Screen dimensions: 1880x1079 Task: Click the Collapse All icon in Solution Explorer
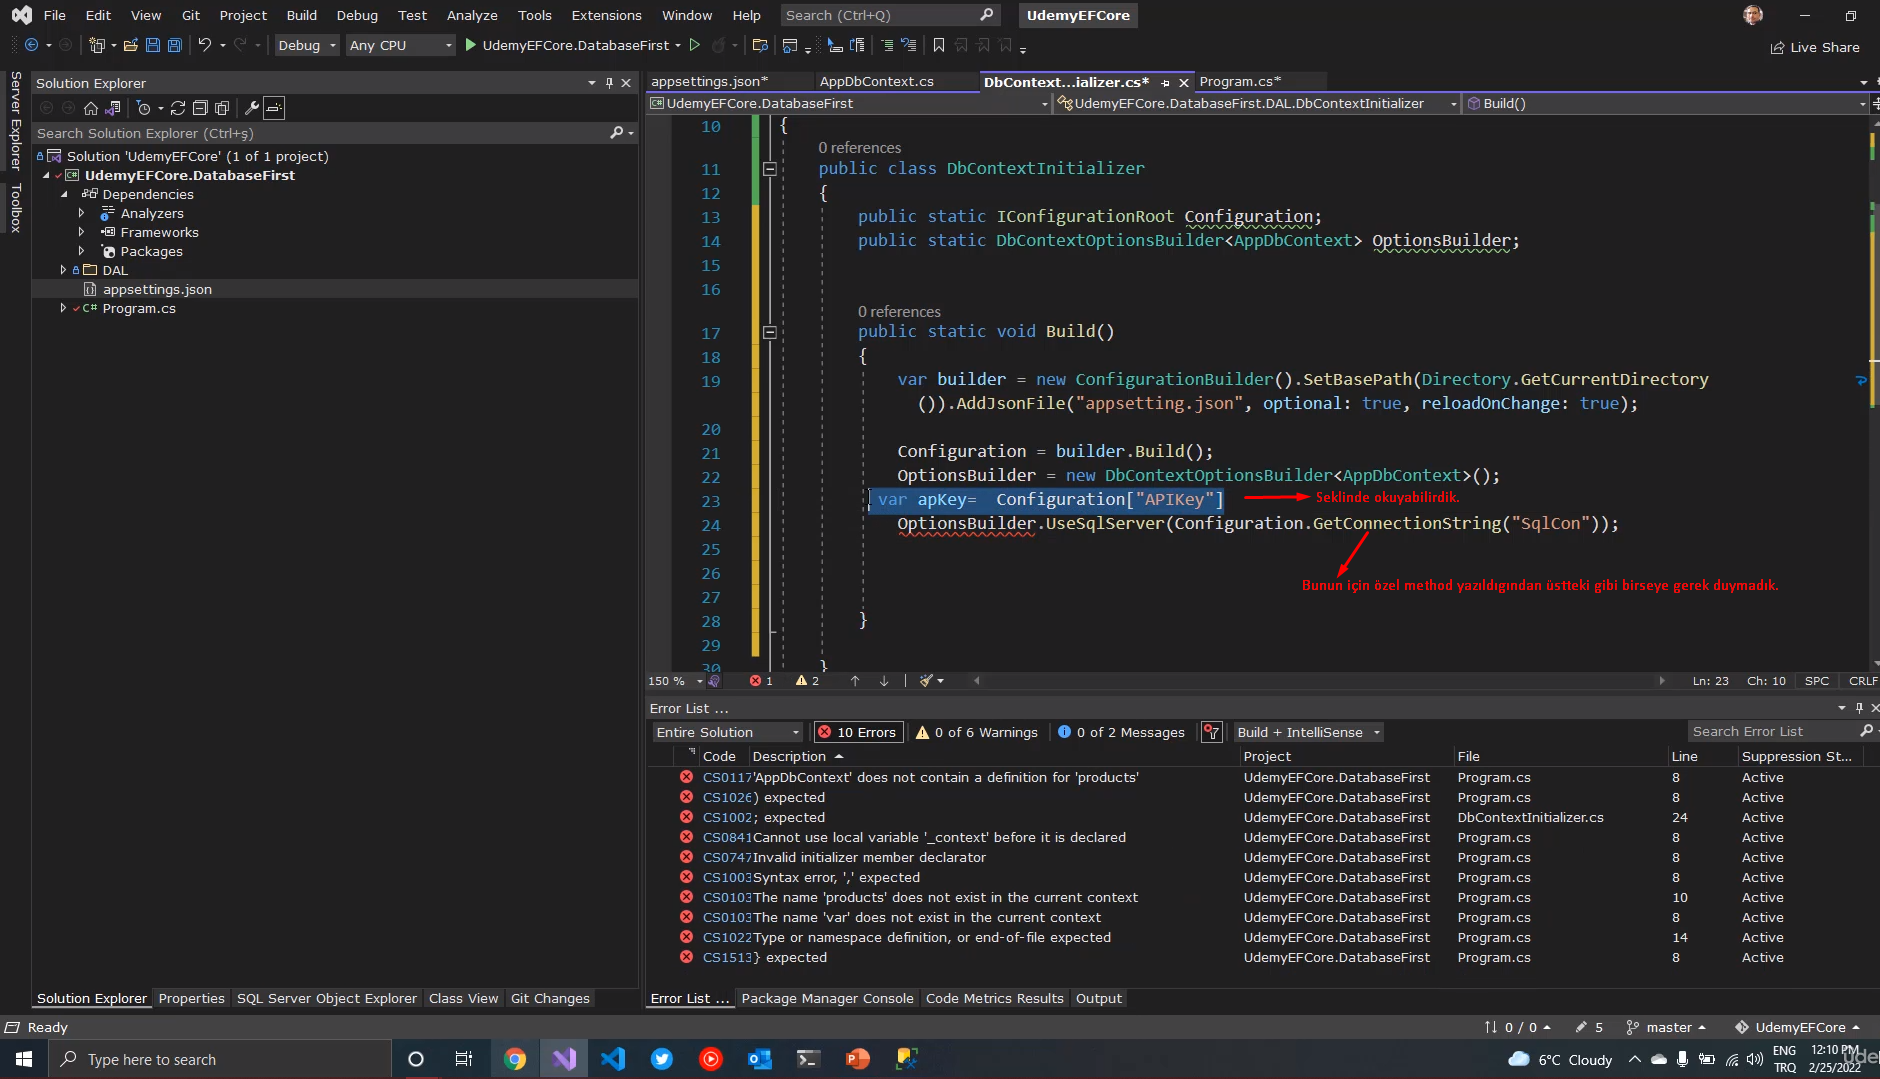tap(201, 108)
